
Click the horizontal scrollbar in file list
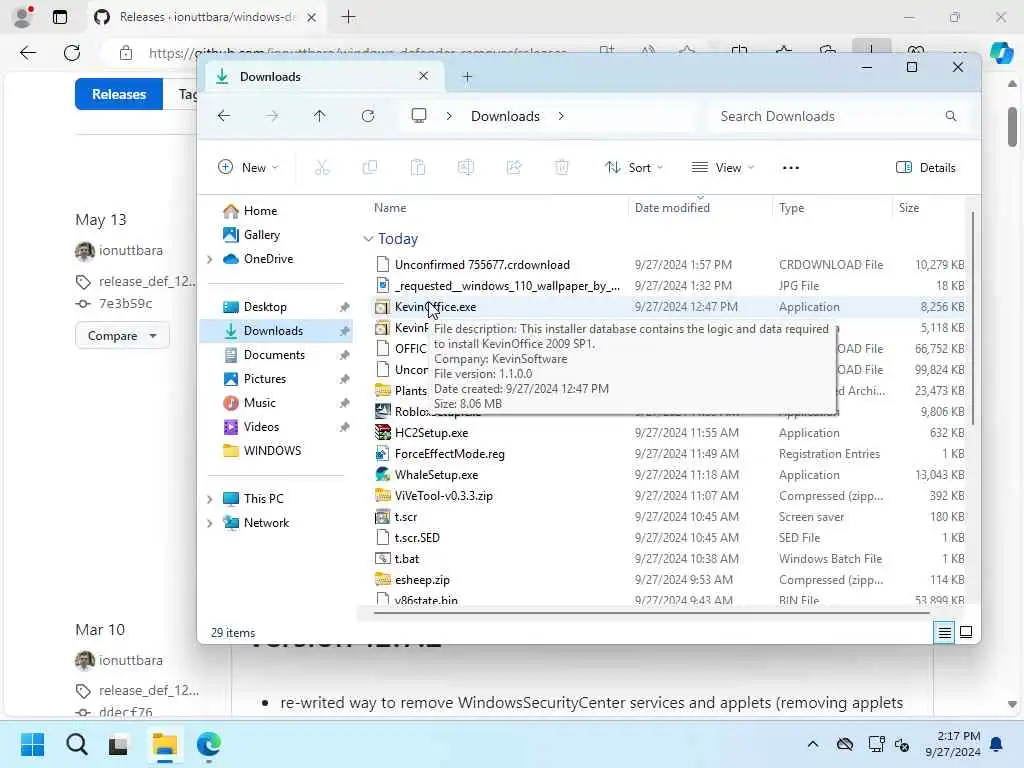[x=651, y=613]
